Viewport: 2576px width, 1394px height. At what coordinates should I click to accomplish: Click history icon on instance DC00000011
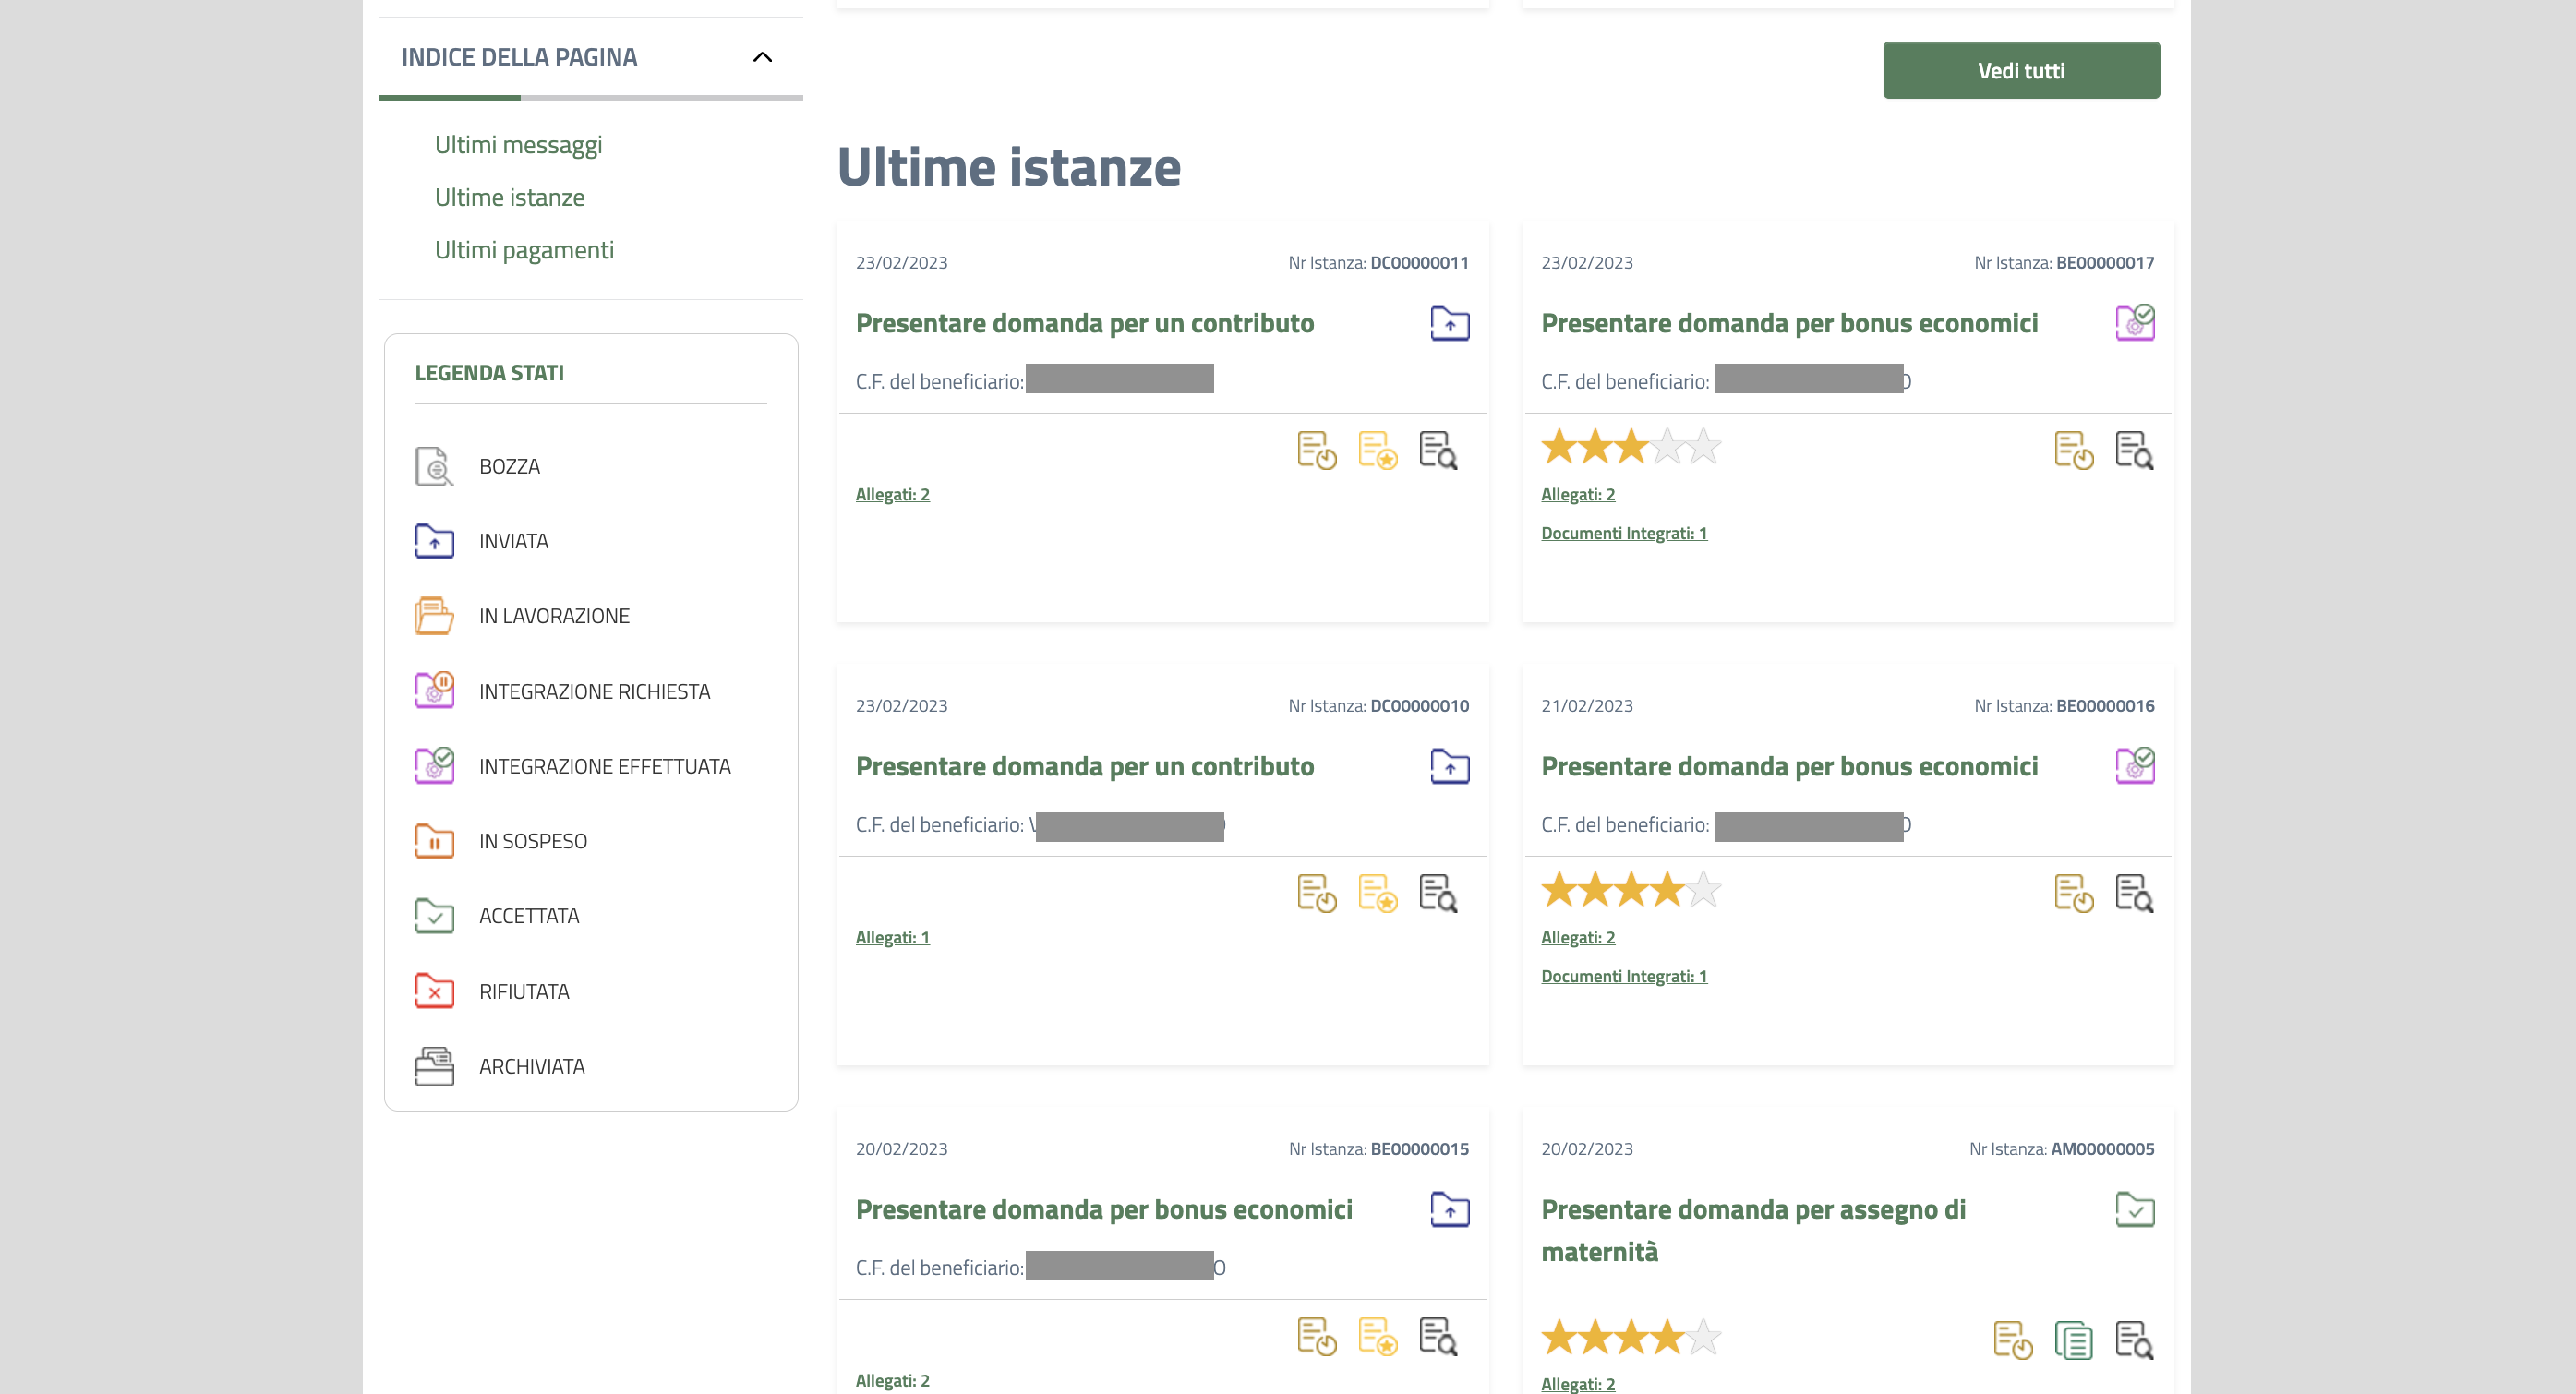[x=1316, y=450]
